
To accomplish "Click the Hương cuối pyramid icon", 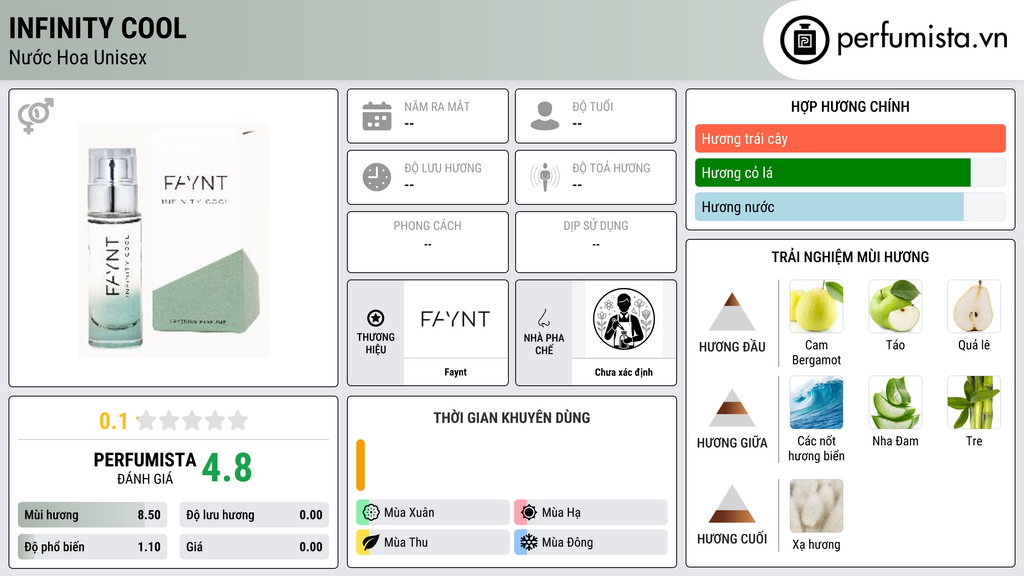I will [x=732, y=504].
